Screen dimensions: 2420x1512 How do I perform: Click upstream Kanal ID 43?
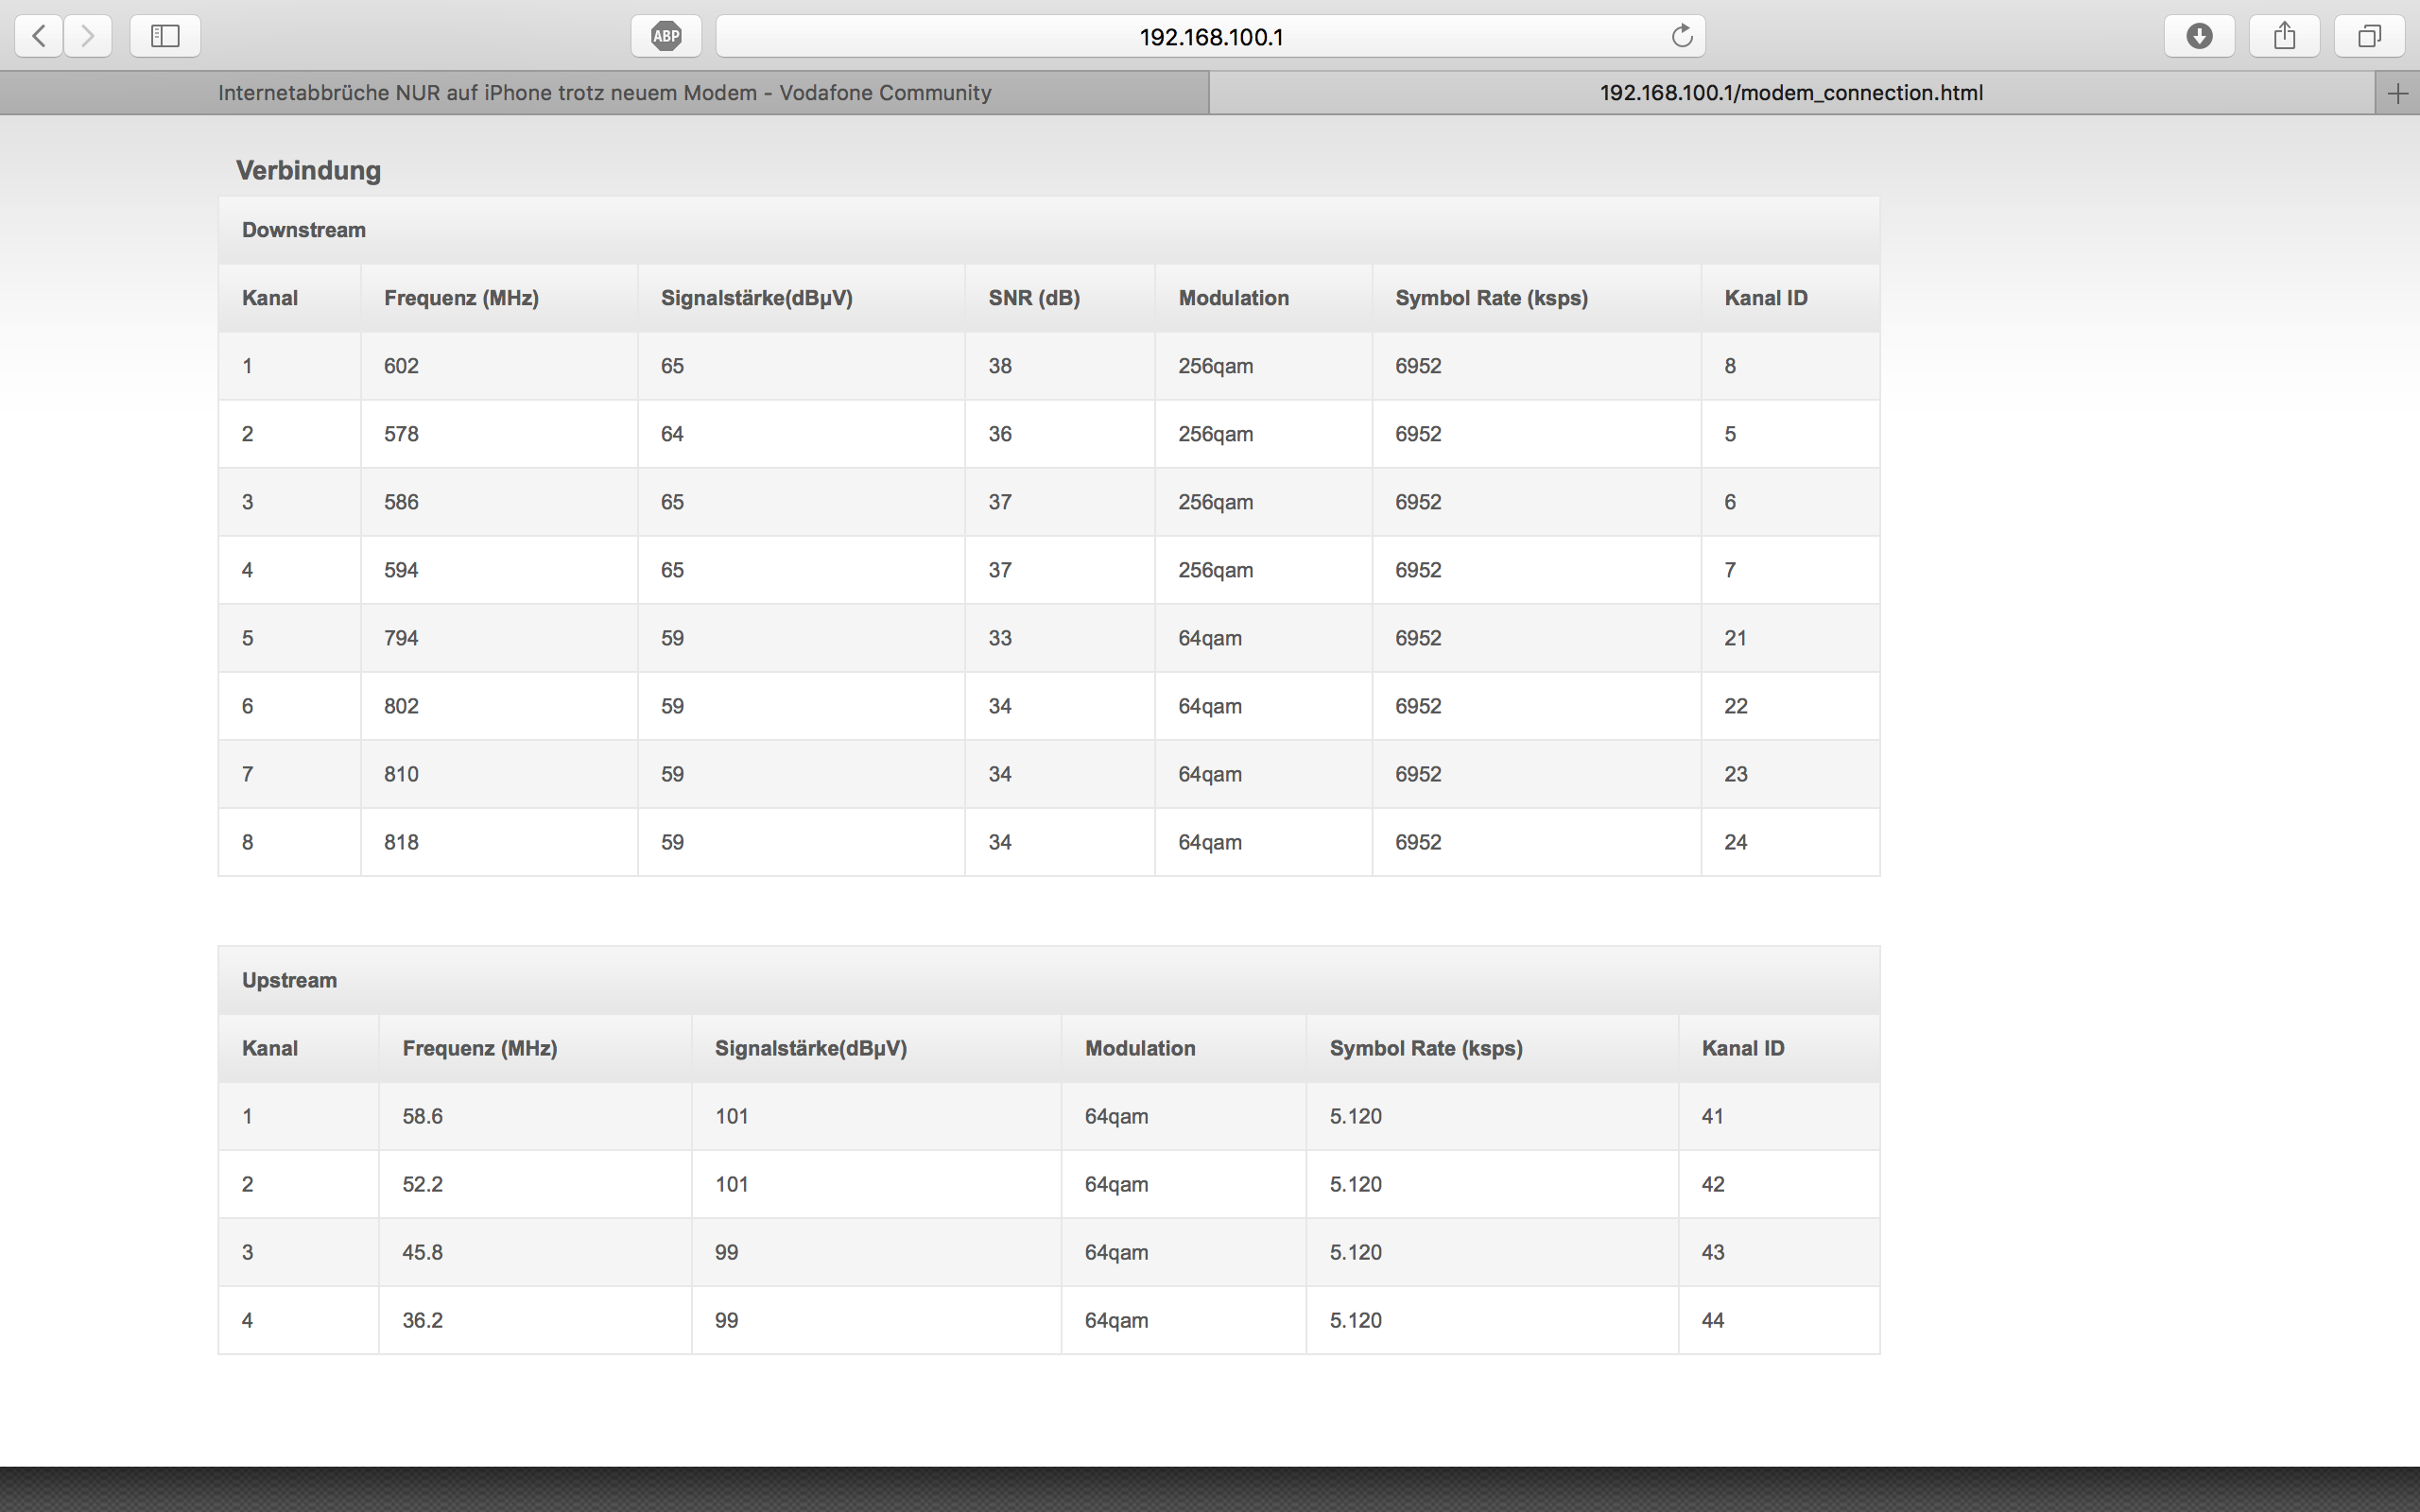1712,1252
